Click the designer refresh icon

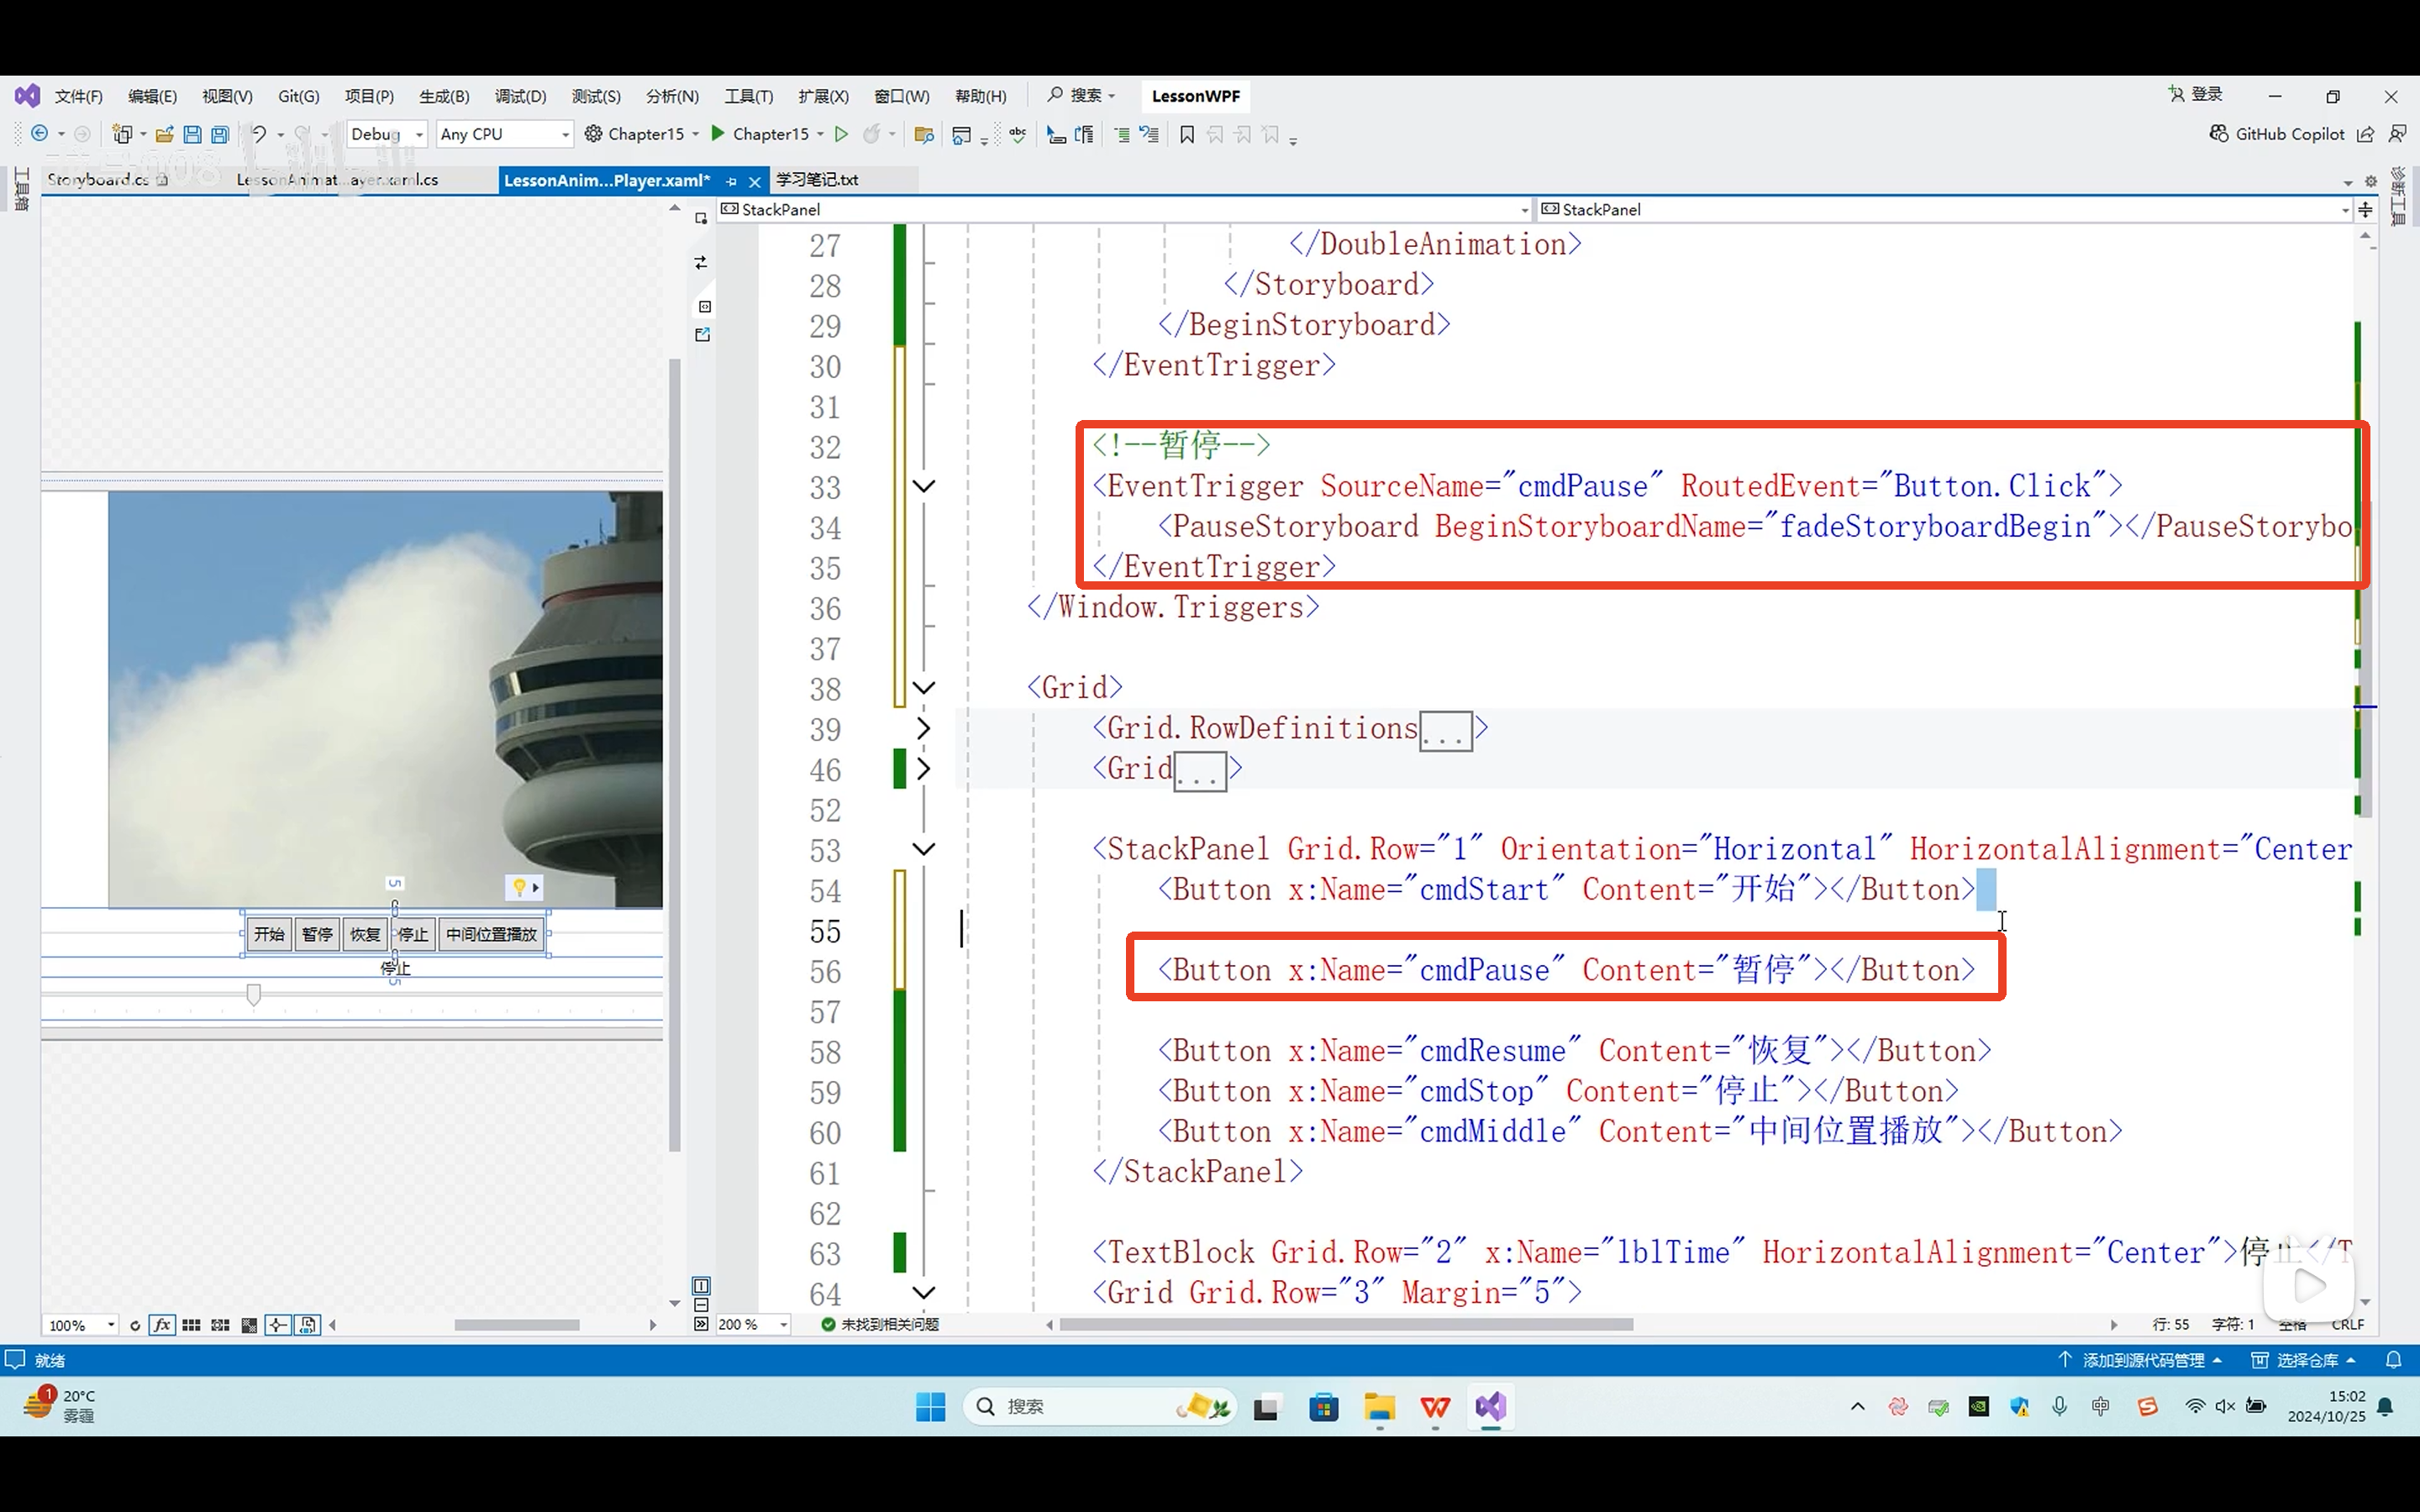pos(135,1325)
